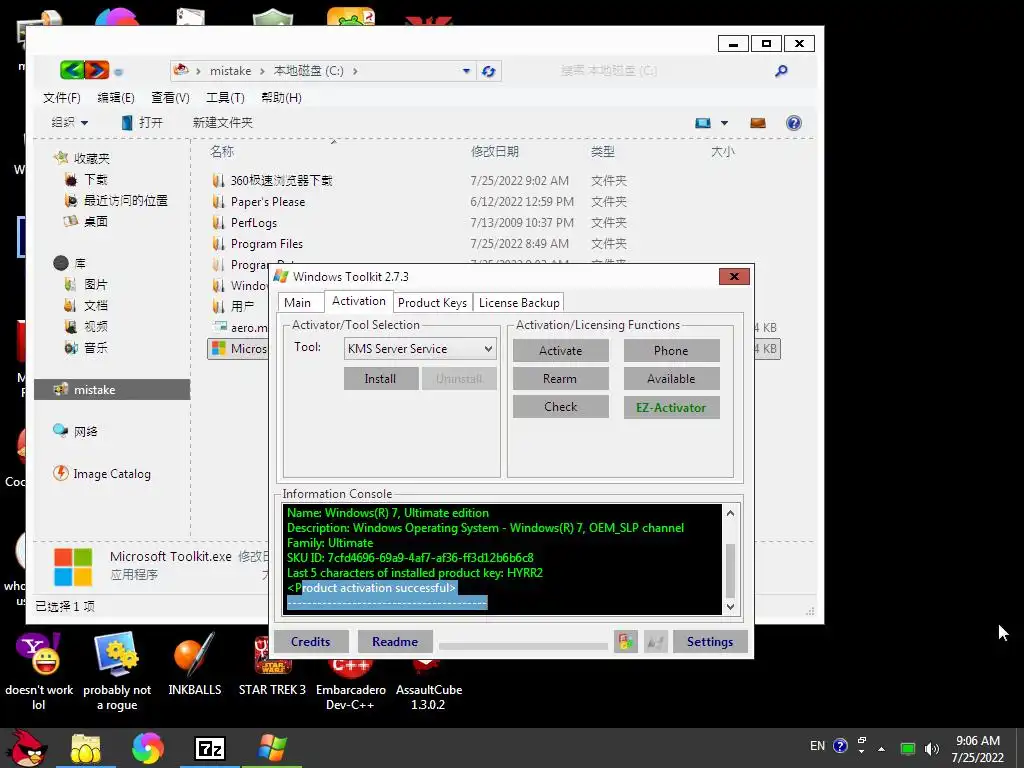Open the colorful browser icon on taskbar
The height and width of the screenshot is (768, 1024).
tap(148, 748)
